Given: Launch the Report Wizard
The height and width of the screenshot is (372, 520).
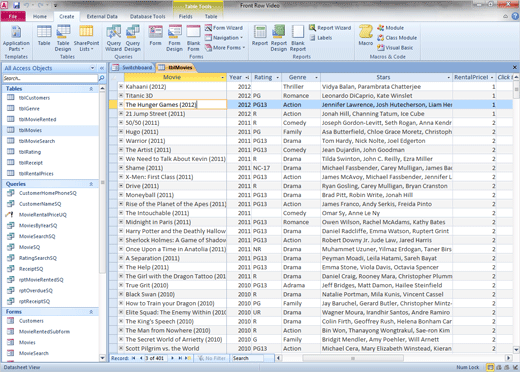Looking at the screenshot, I should pos(330,28).
